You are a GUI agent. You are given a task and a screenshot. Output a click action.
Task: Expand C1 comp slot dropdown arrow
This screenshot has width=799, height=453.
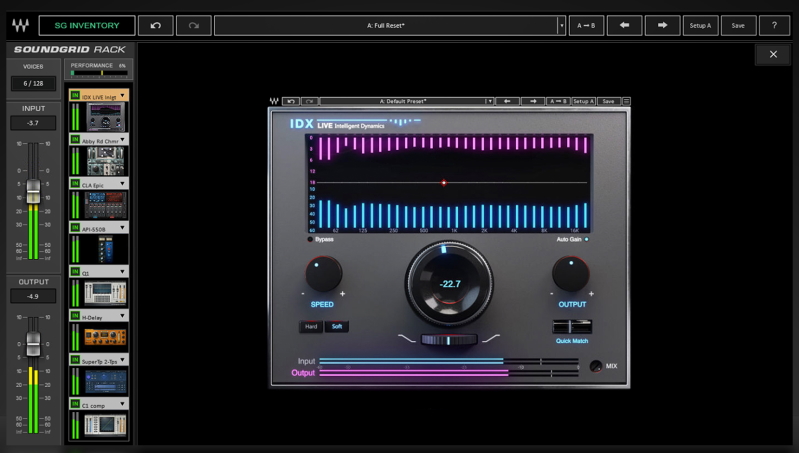point(122,404)
